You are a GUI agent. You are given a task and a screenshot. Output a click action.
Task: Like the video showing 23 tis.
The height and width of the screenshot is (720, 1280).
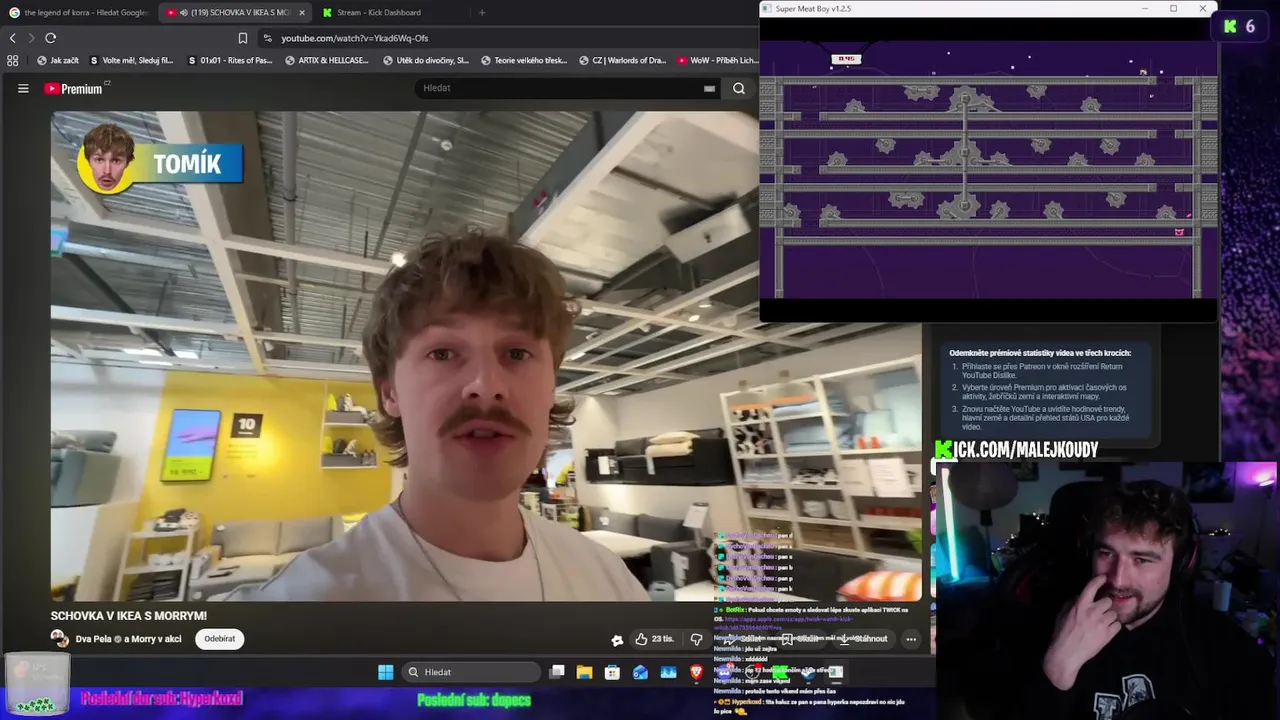tap(653, 638)
